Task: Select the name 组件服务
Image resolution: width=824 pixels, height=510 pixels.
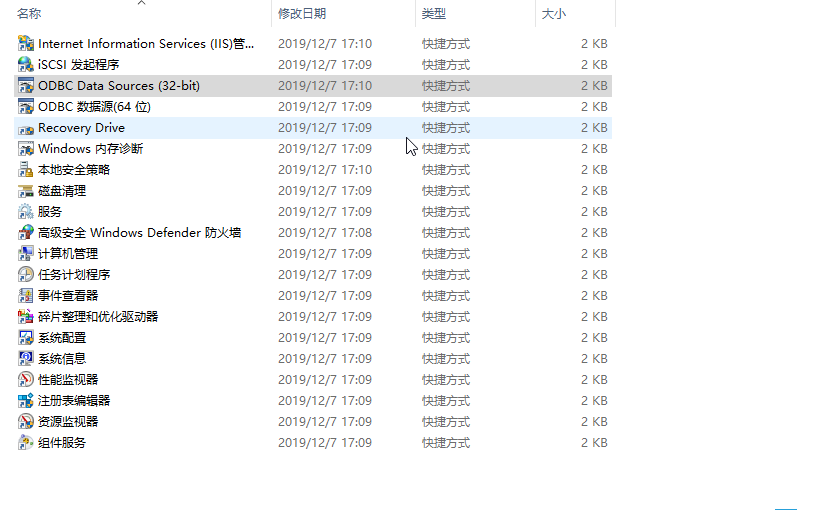Action: point(62,443)
